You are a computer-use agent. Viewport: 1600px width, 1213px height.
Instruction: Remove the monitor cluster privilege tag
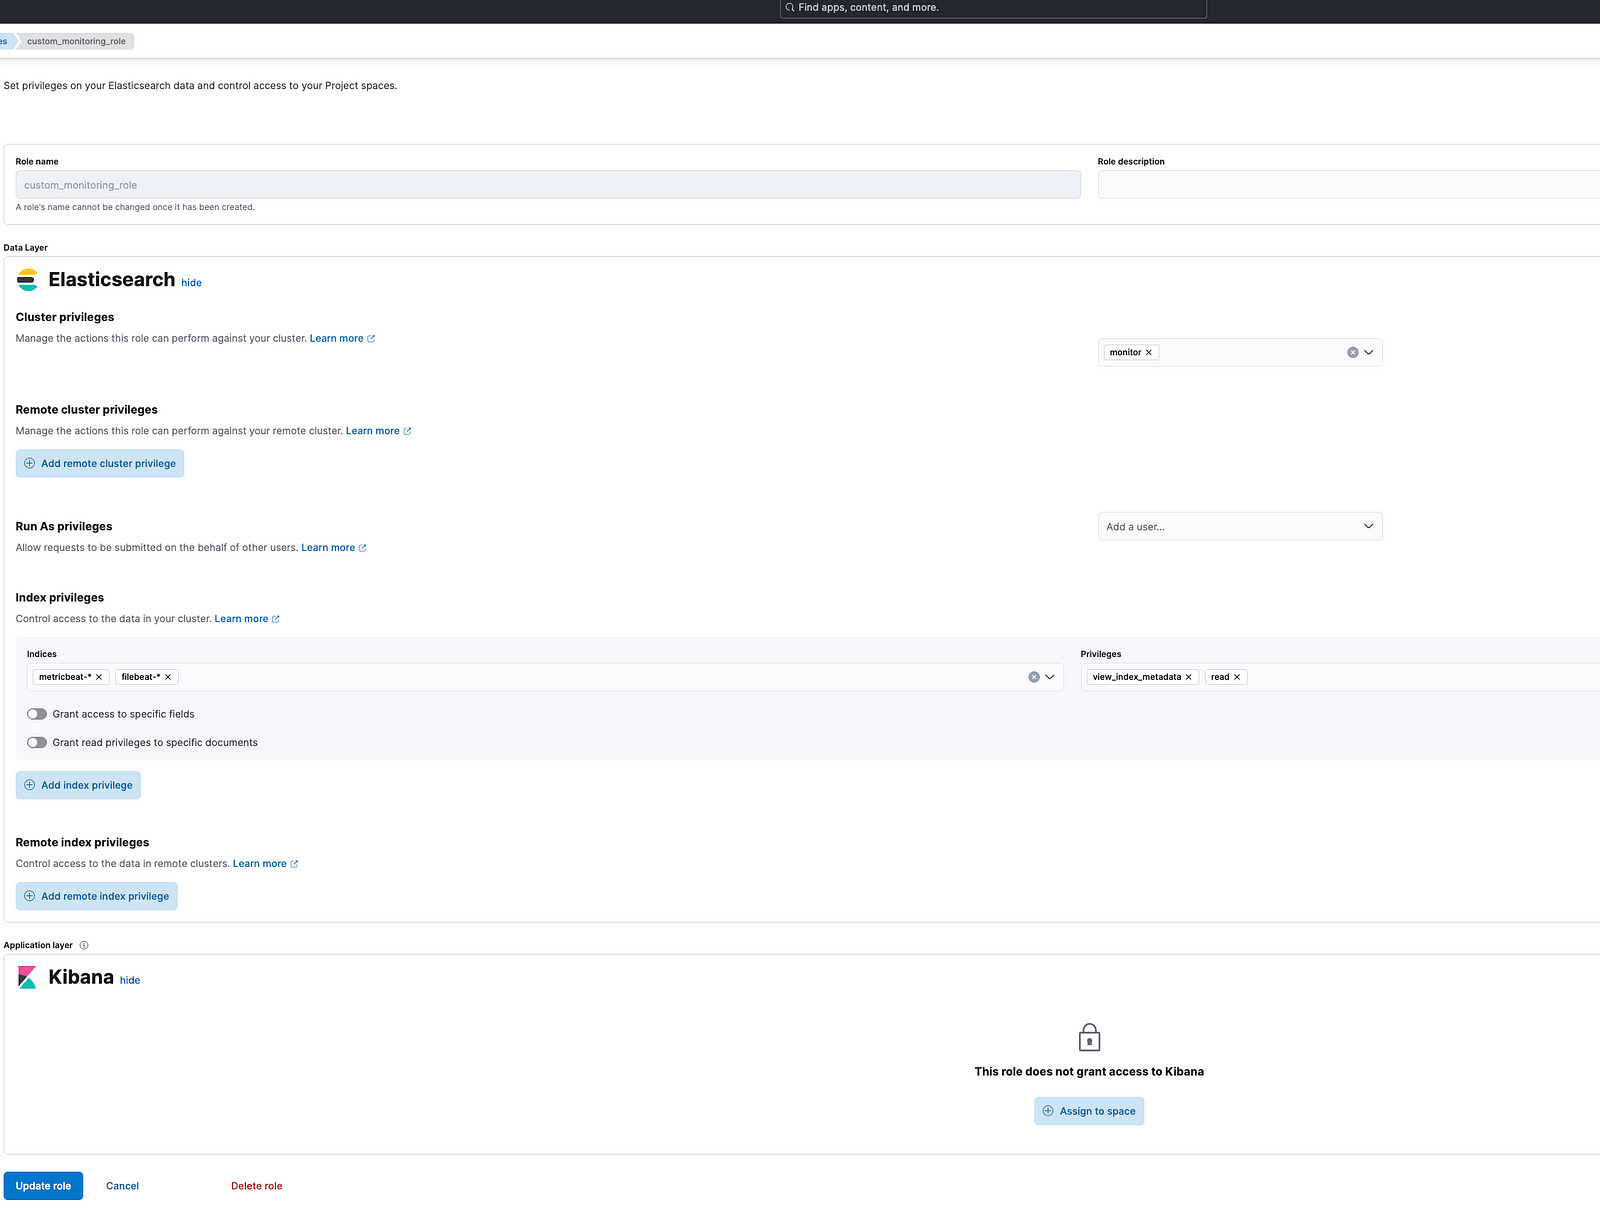[1148, 353]
